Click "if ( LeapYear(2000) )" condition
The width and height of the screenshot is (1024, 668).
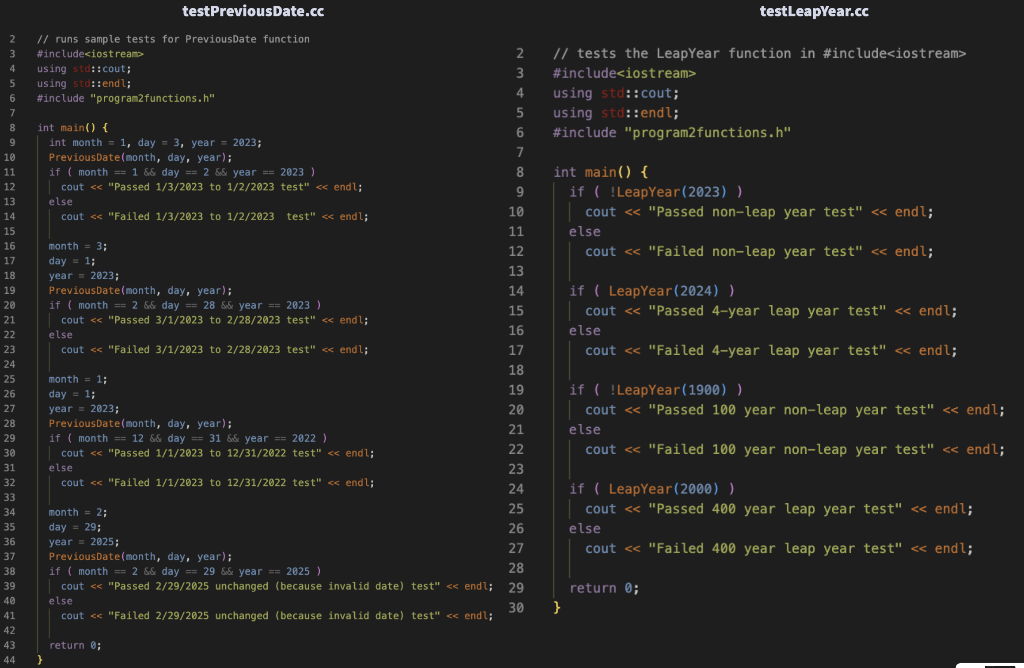652,489
